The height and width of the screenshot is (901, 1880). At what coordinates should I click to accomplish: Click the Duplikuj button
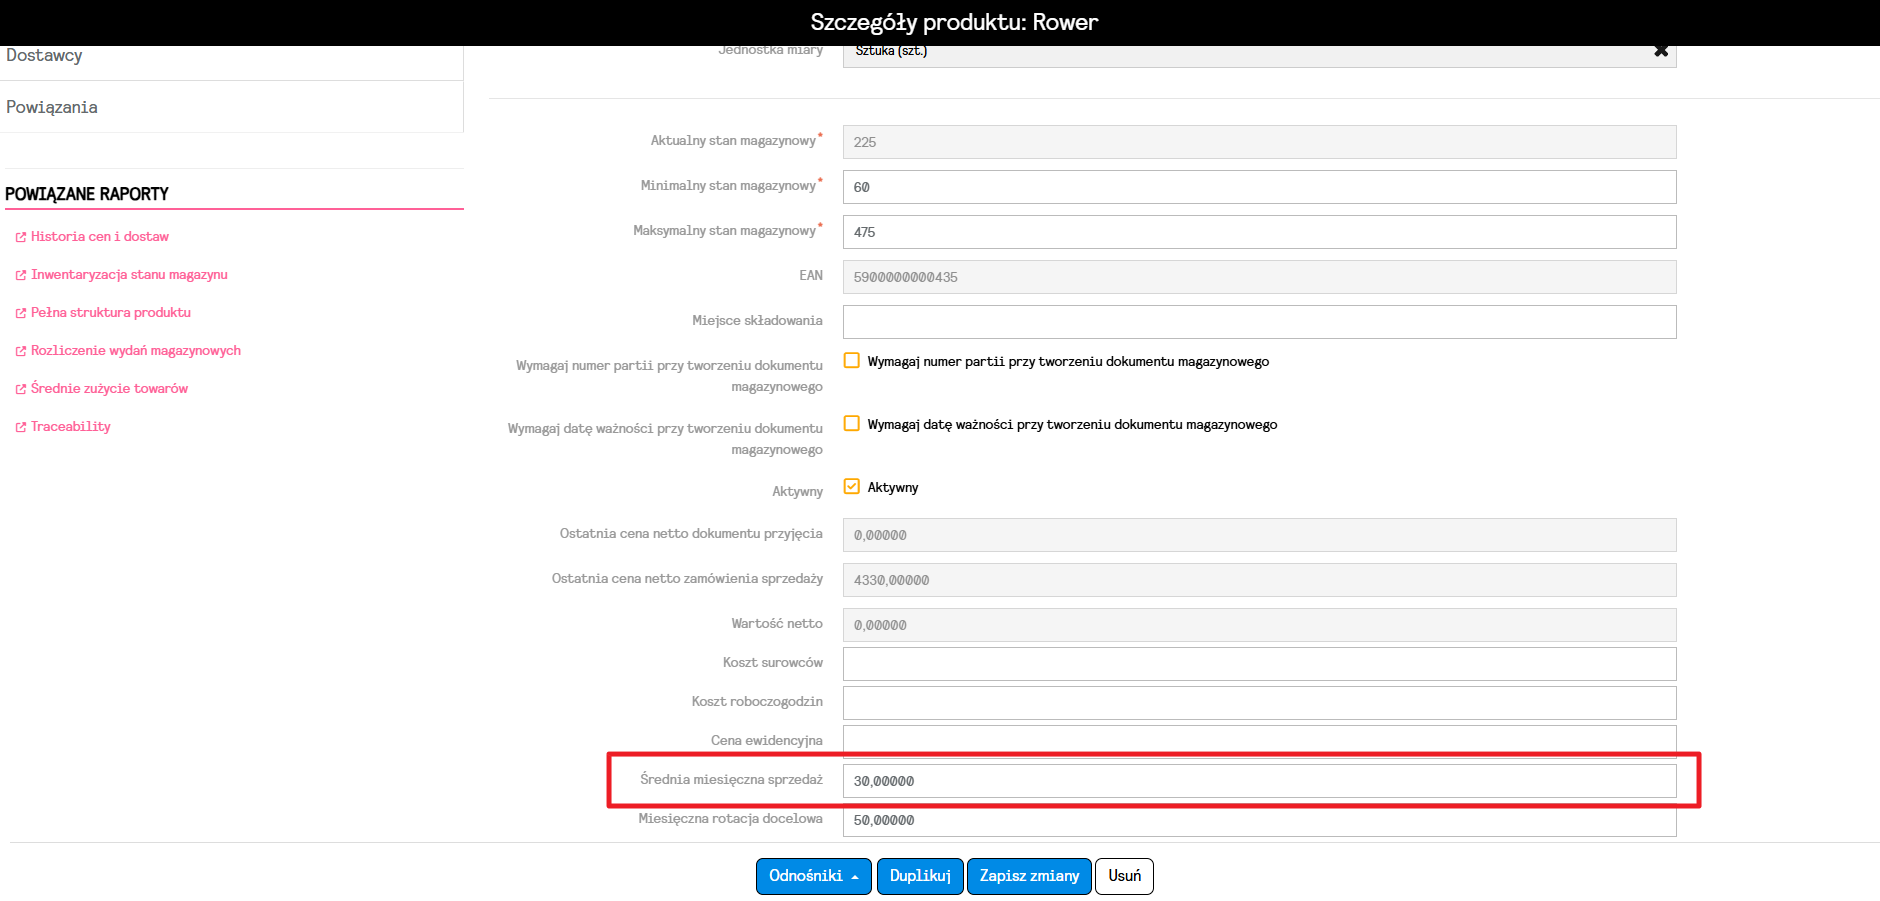pyautogui.click(x=920, y=876)
